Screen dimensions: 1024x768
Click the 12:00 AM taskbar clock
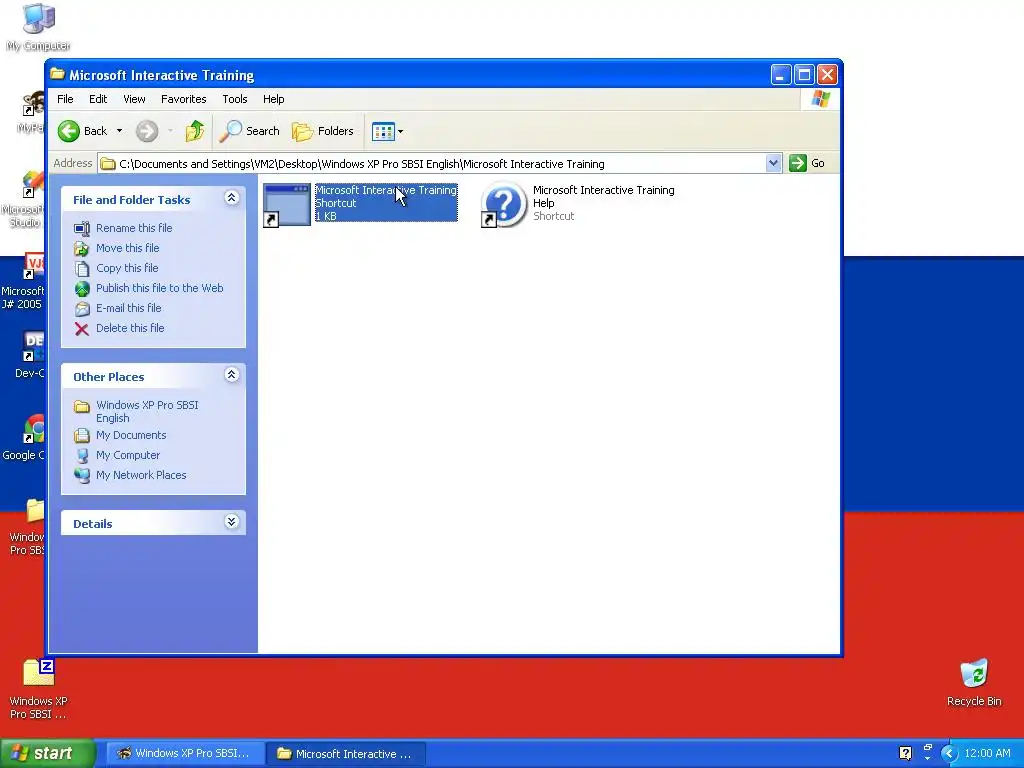click(x=987, y=754)
